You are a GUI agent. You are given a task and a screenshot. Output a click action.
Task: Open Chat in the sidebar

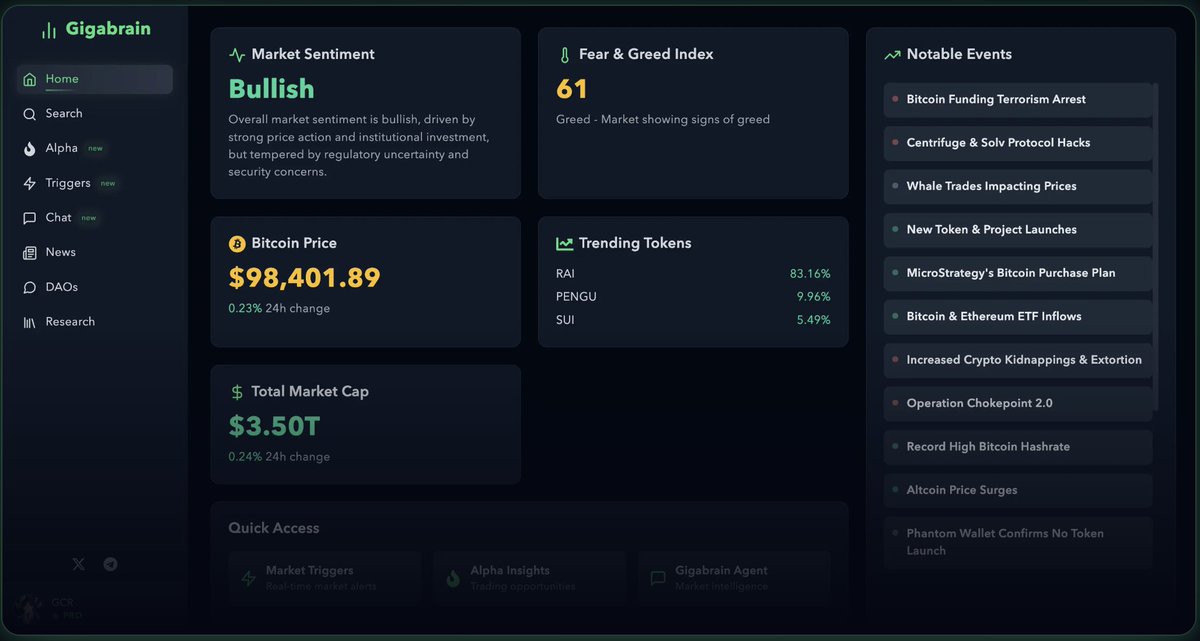95,218
